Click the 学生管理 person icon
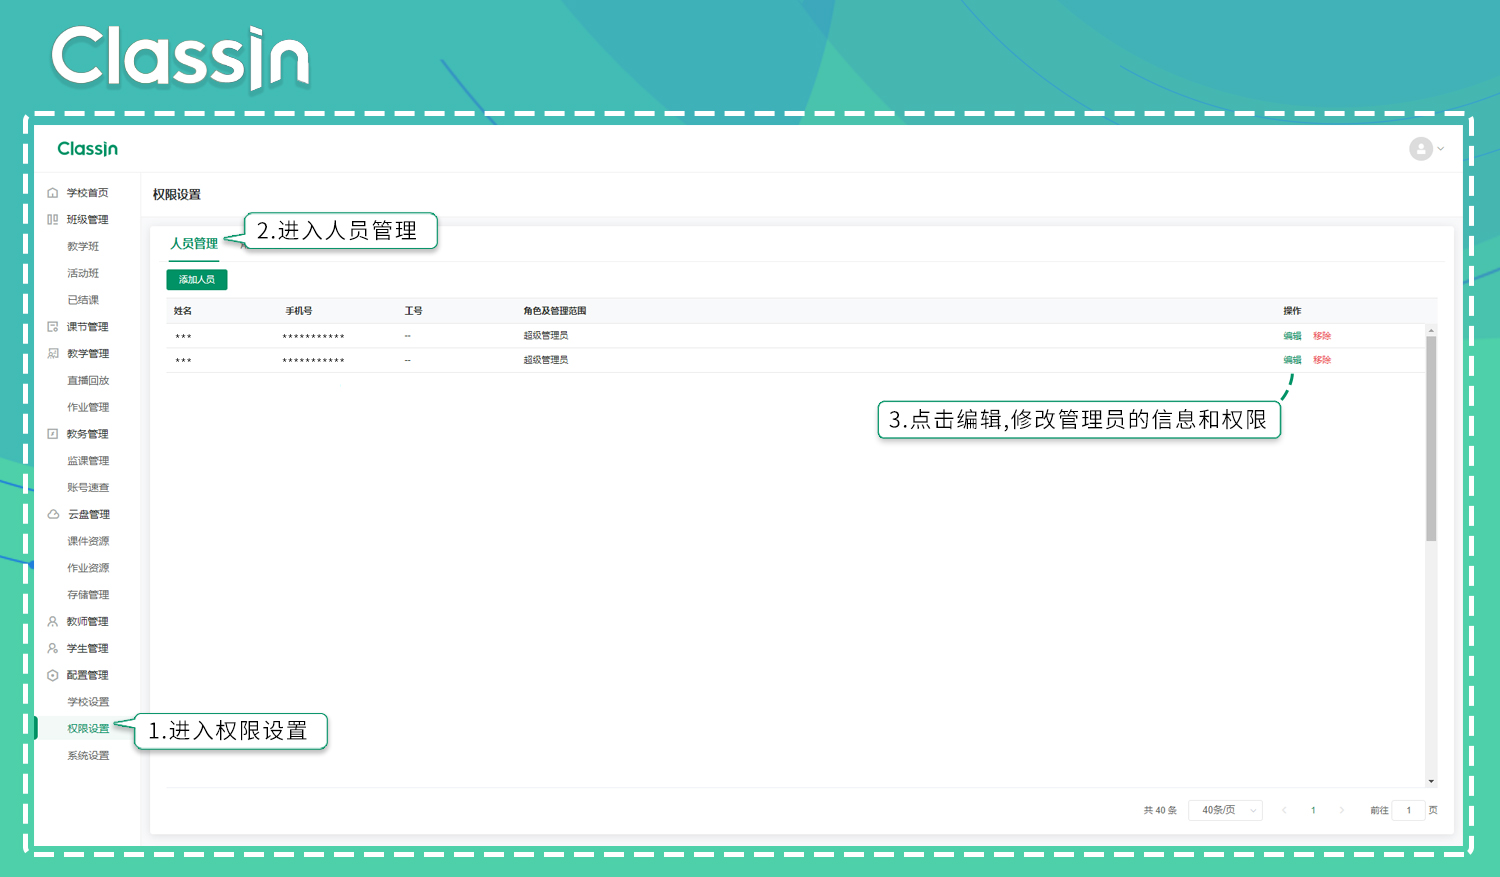The width and height of the screenshot is (1500, 877). click(53, 649)
